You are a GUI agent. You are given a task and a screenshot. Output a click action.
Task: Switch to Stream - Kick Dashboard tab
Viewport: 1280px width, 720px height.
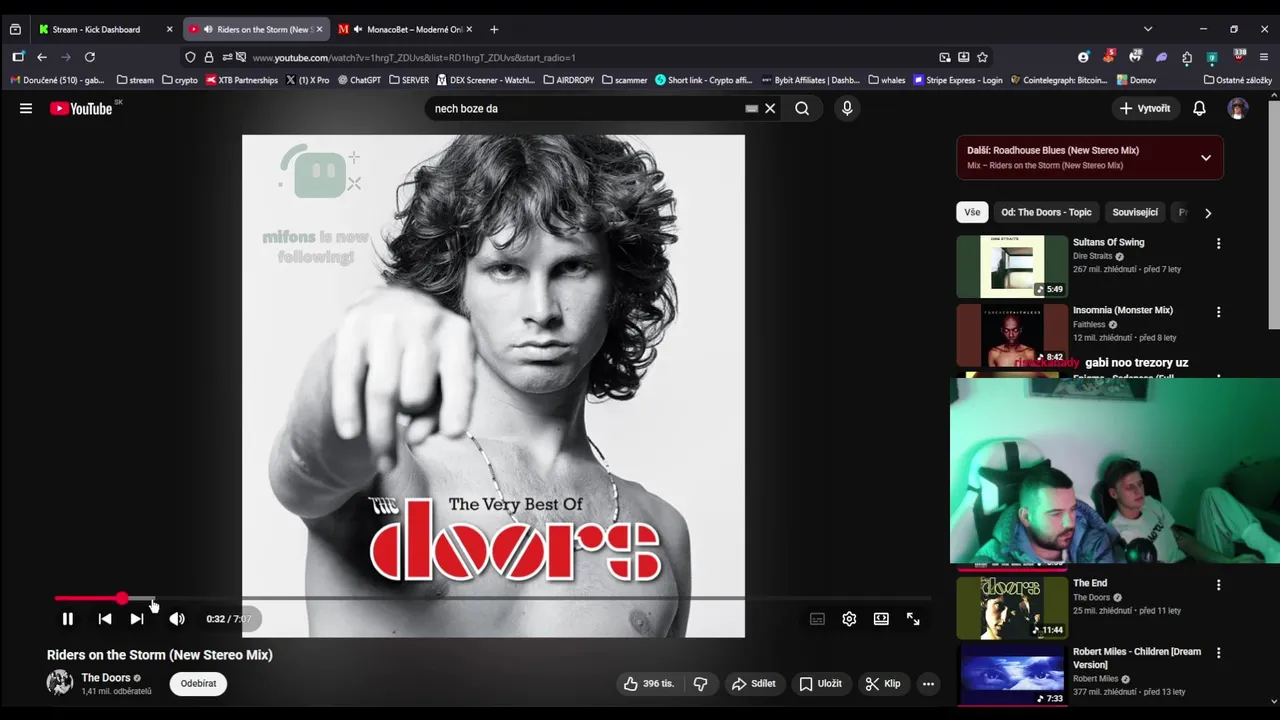click(105, 29)
